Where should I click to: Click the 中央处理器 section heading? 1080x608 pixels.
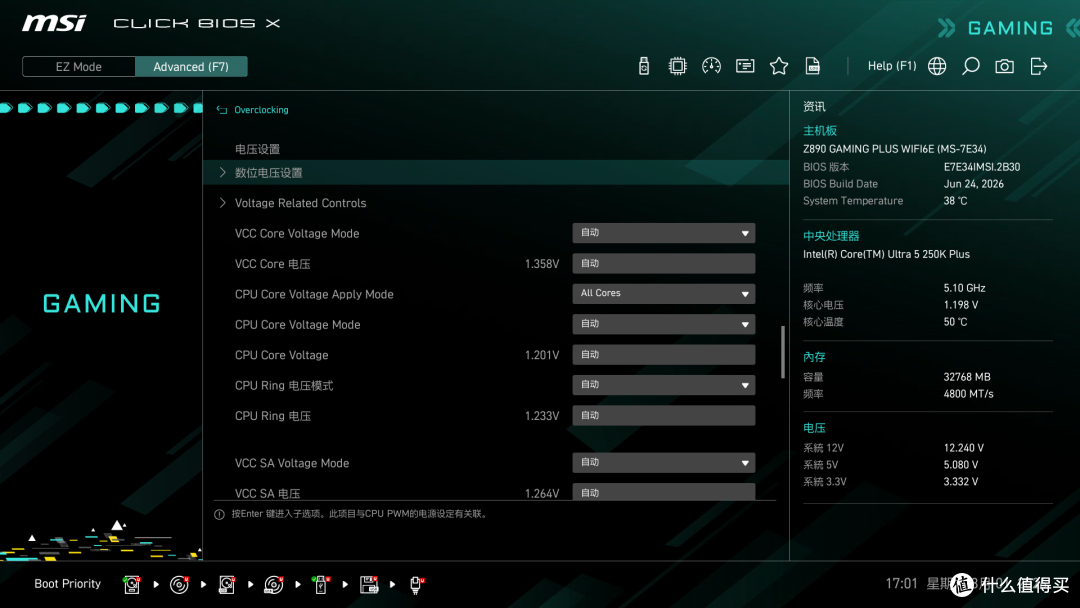831,236
